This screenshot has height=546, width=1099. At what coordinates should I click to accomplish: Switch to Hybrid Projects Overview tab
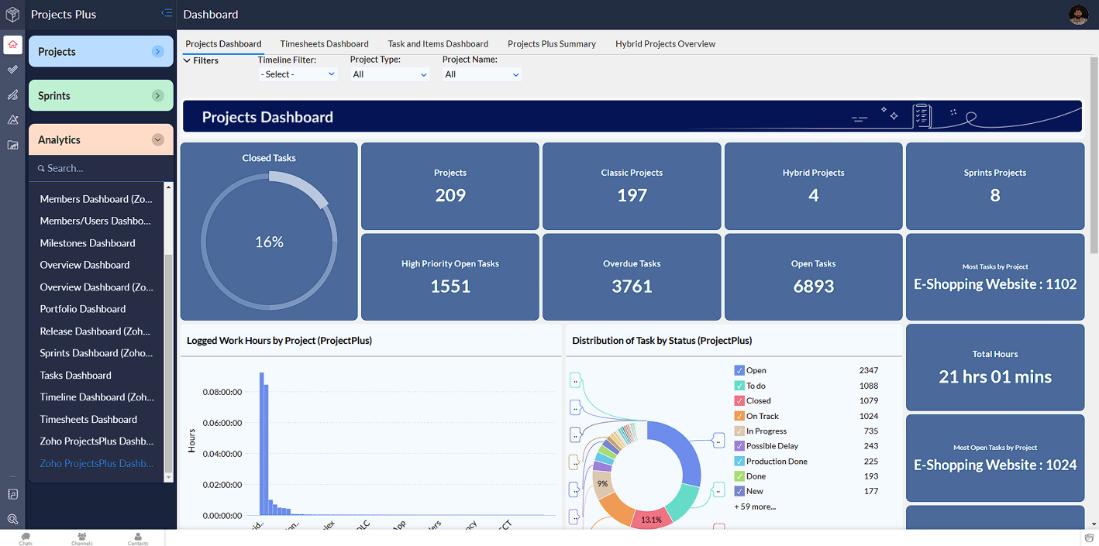665,43
